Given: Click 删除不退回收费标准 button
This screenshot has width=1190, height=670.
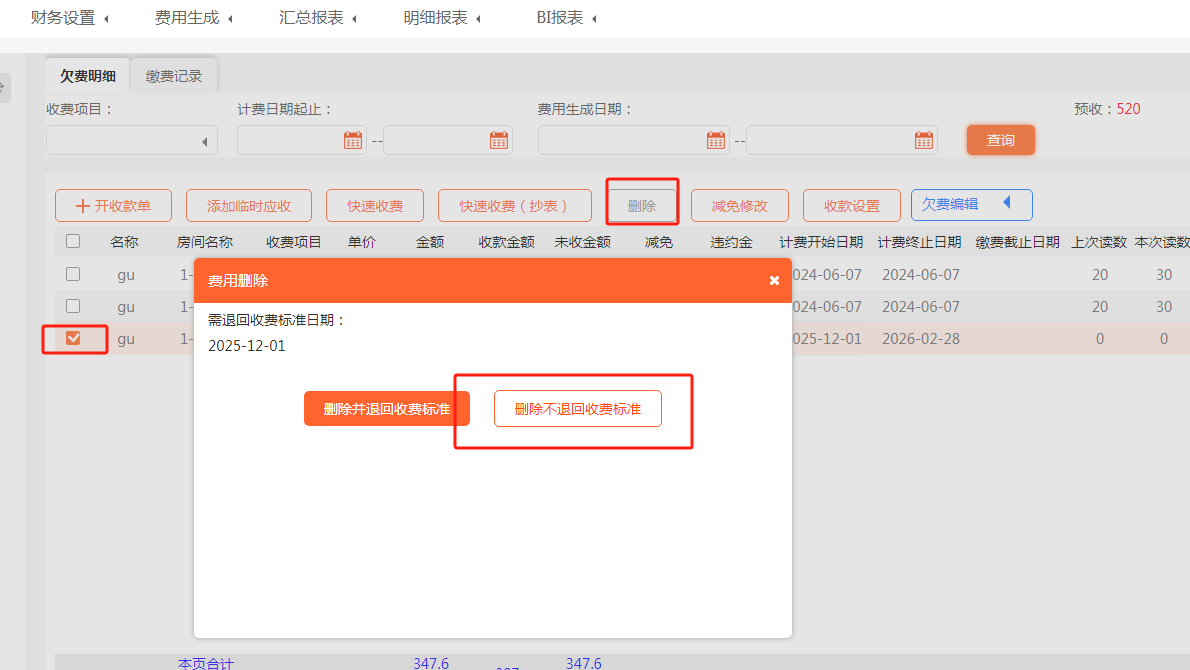Looking at the screenshot, I should click(x=577, y=409).
